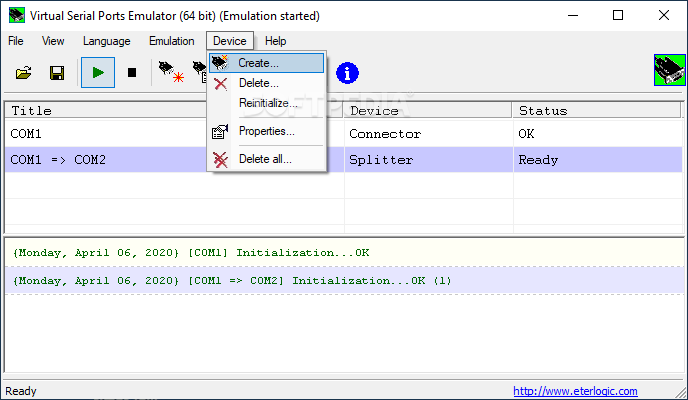The height and width of the screenshot is (400, 688).
Task: Click the create new device toolbar icon
Action: pos(171,72)
